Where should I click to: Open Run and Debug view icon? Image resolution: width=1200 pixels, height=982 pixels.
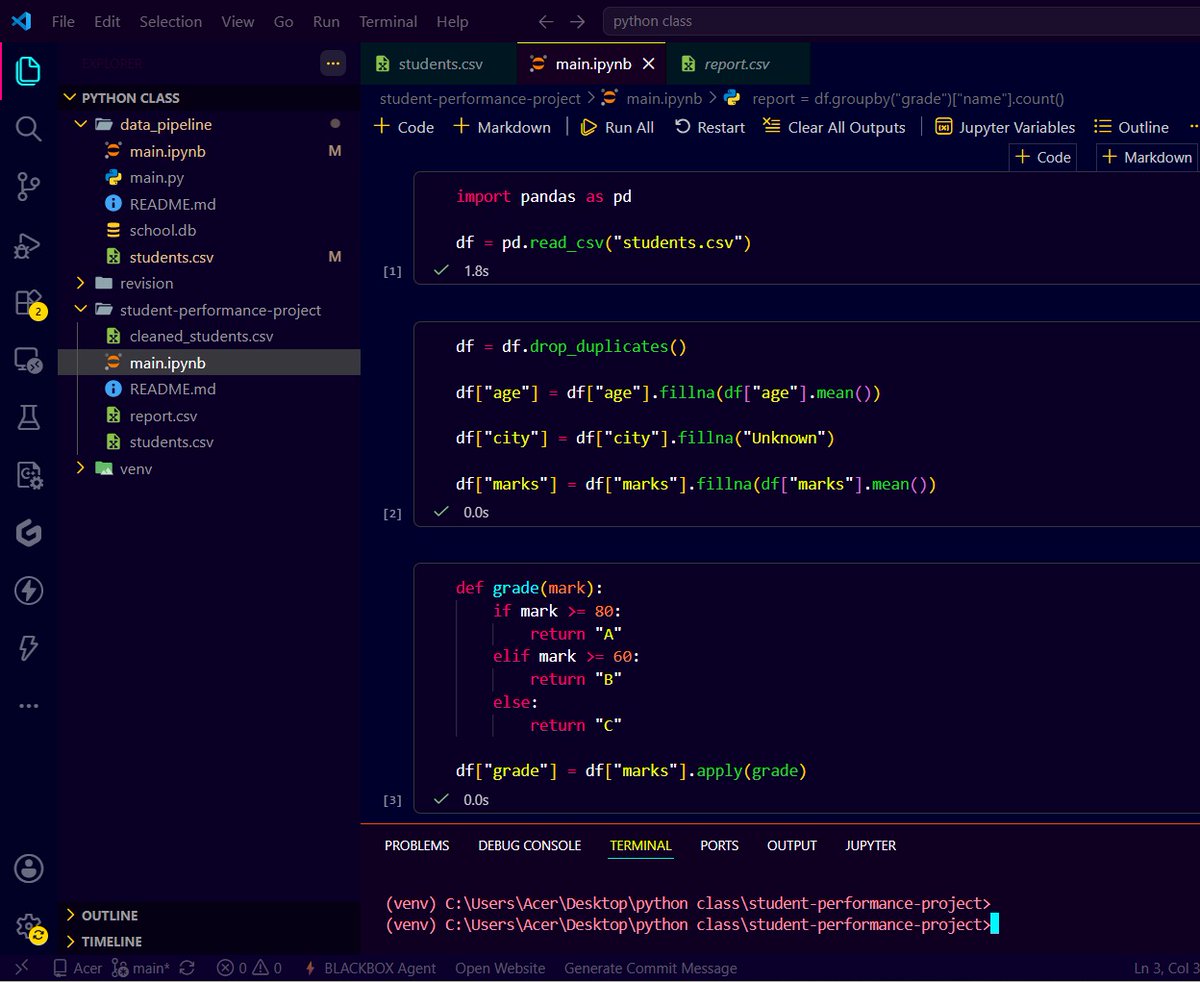coord(28,245)
